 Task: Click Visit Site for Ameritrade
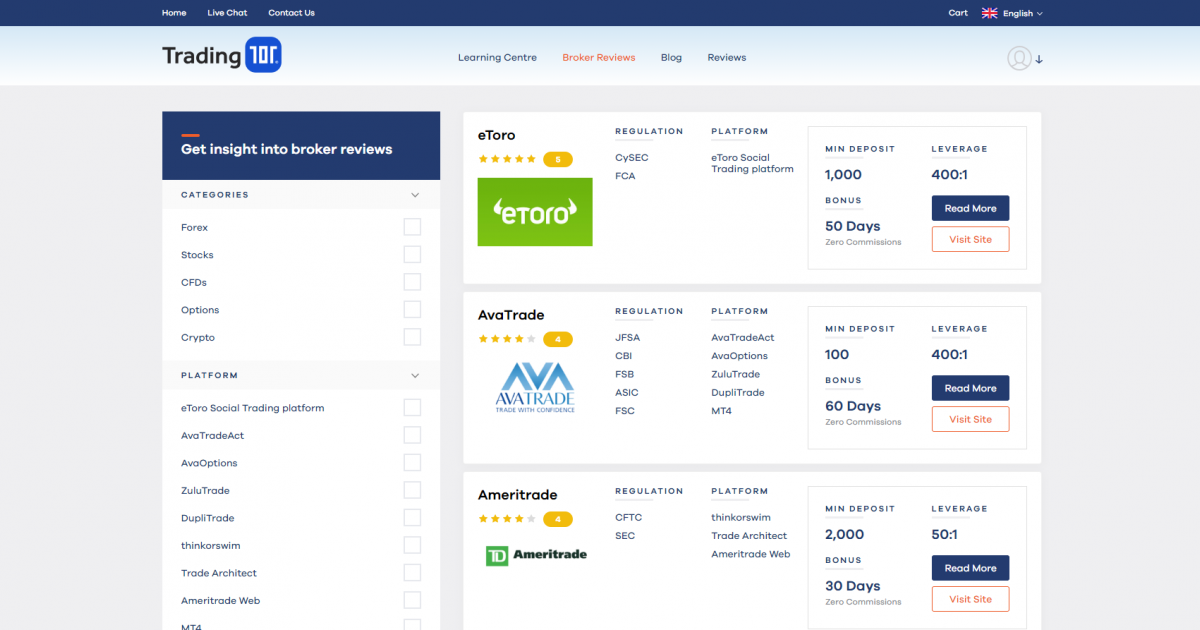[970, 599]
